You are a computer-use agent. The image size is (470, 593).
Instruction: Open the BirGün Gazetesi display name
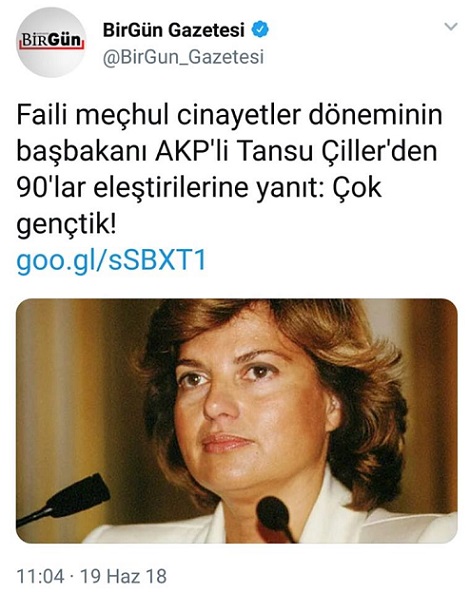174,30
